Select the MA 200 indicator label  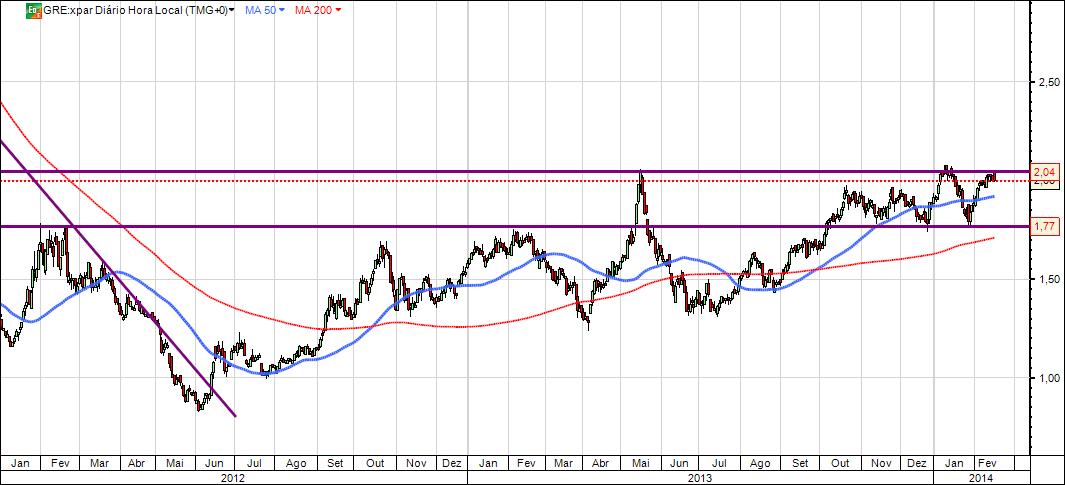click(x=313, y=10)
